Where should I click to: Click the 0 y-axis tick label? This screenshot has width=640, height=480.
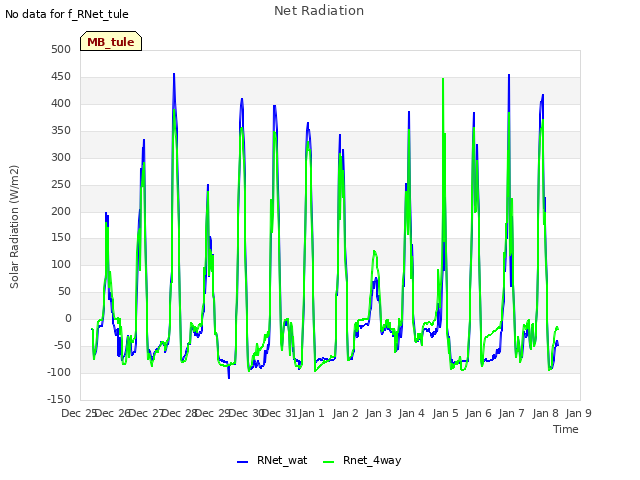(x=68, y=318)
